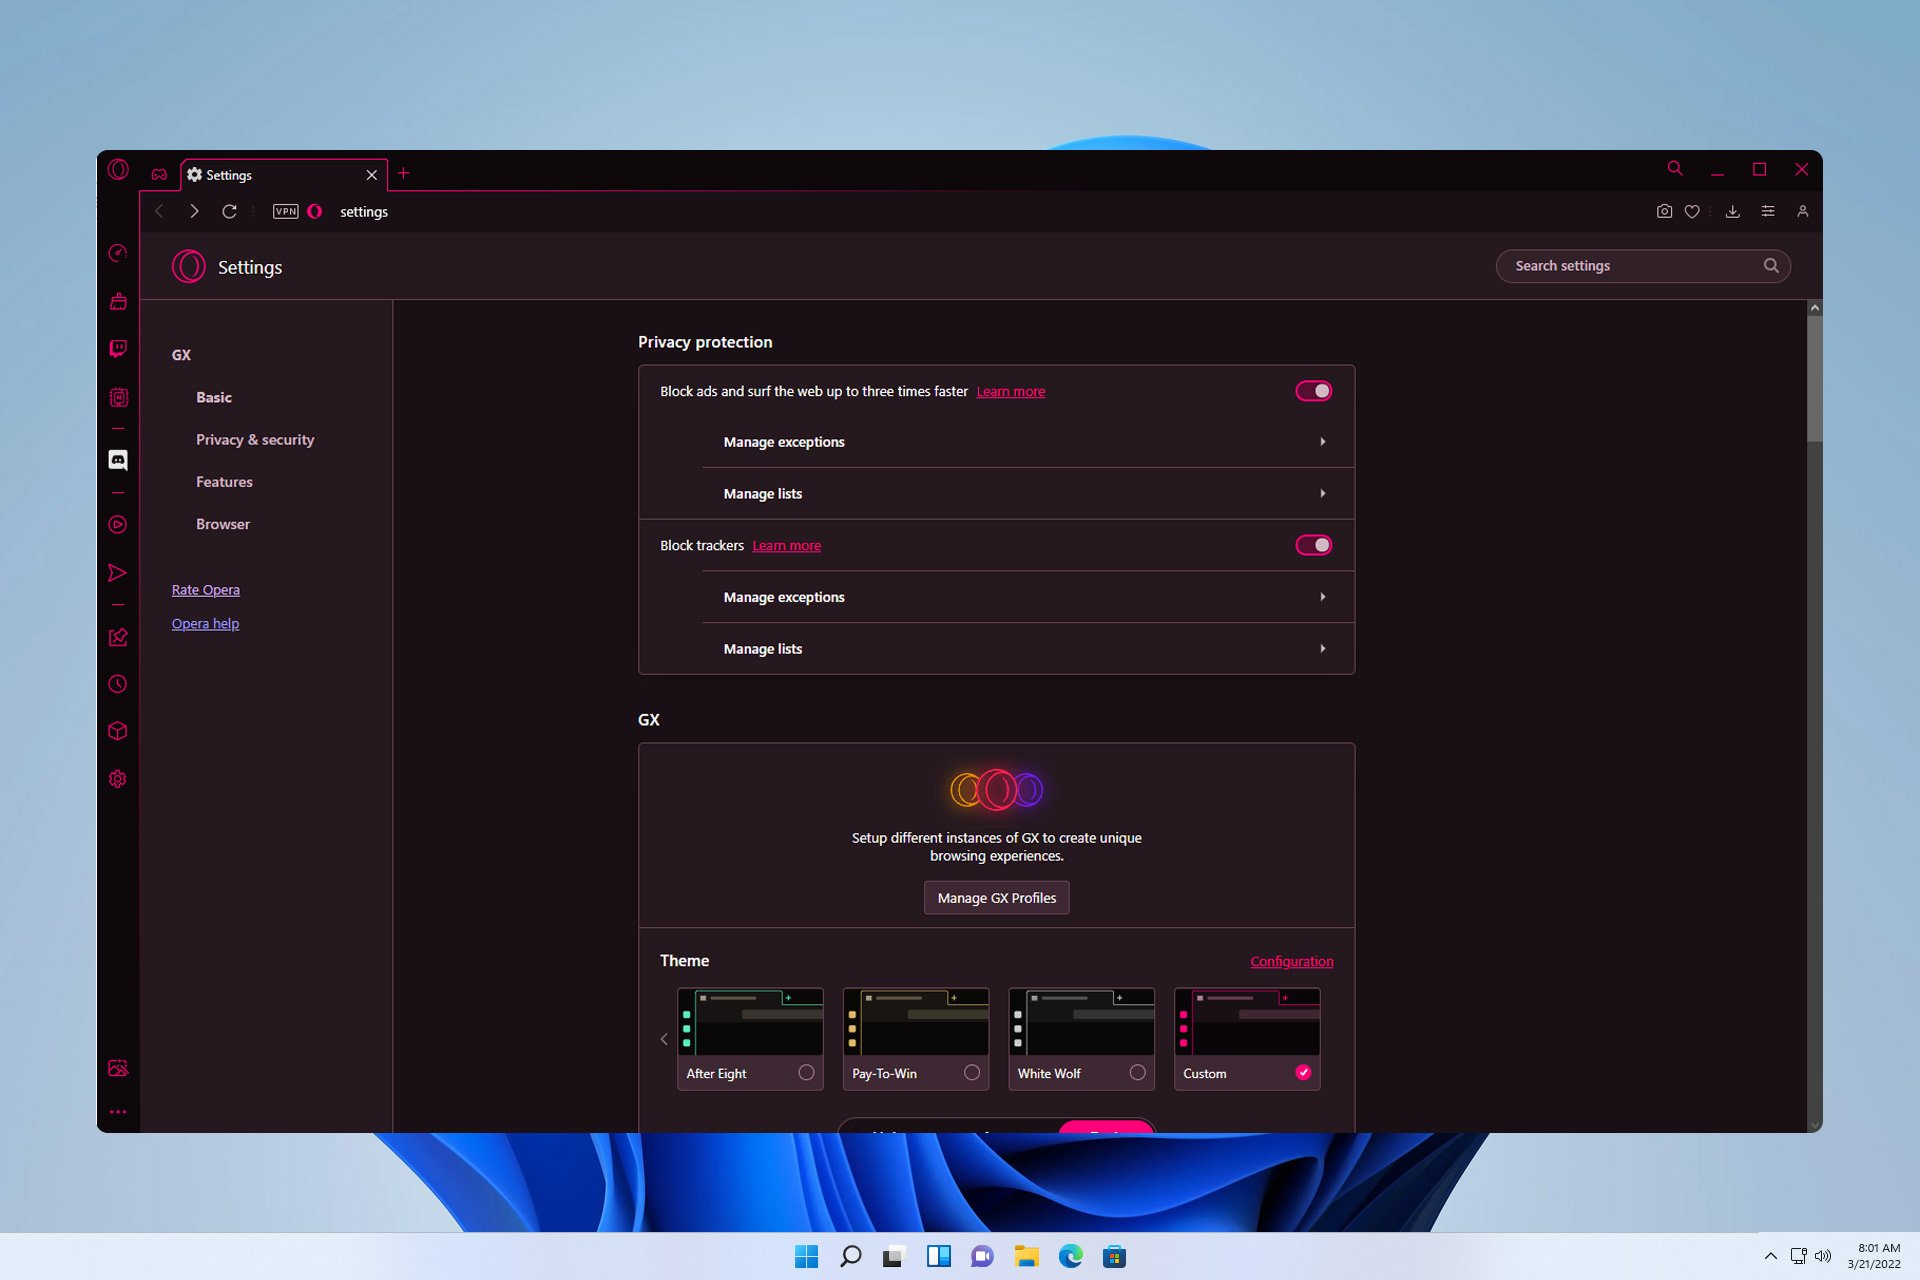This screenshot has width=1920, height=1280.
Task: Open the sidebar three-dots more menu
Action: coord(118,1112)
